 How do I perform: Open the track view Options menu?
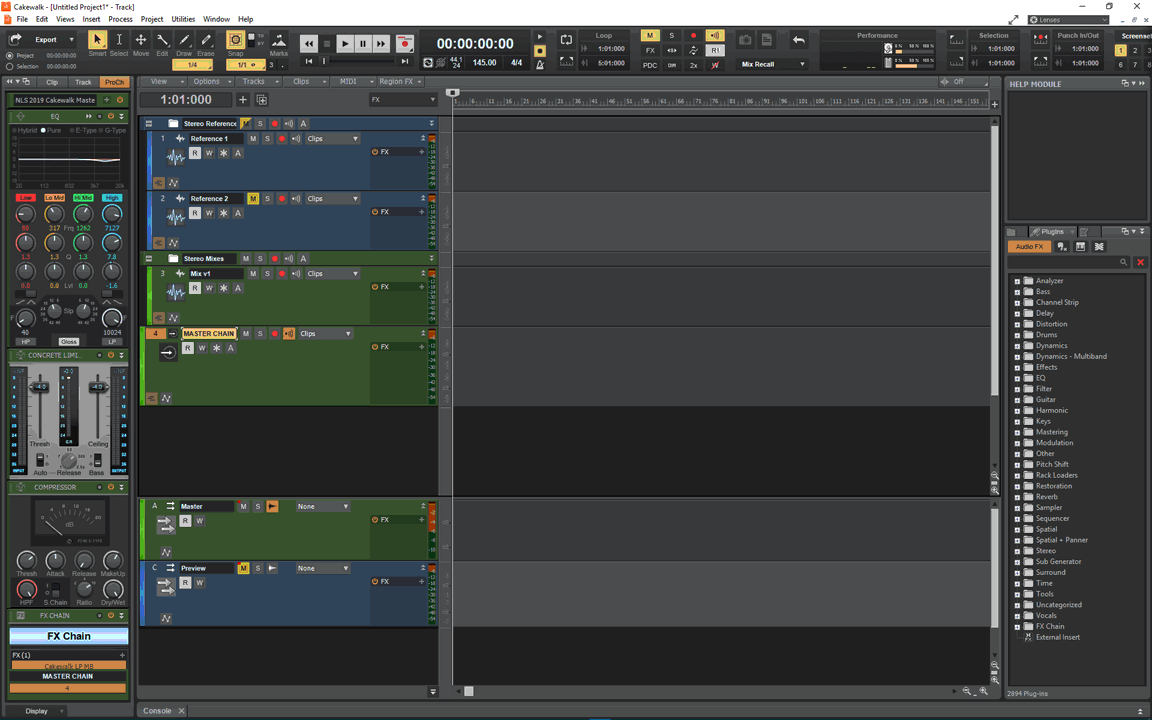(212, 82)
